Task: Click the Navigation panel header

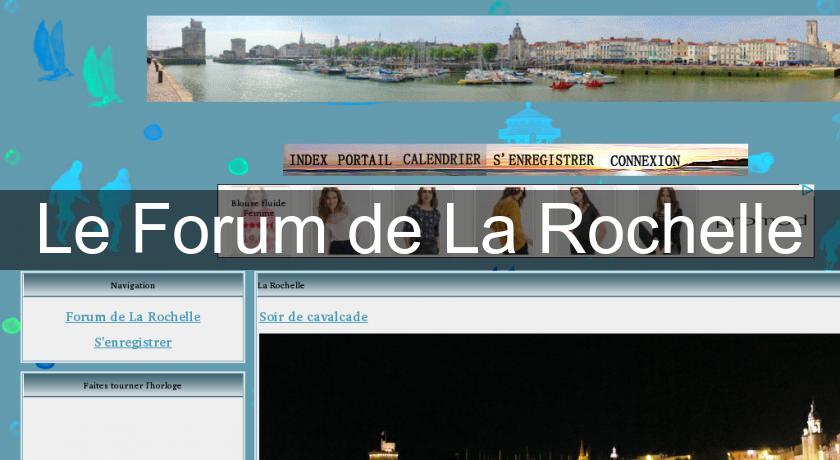Action: (x=133, y=285)
